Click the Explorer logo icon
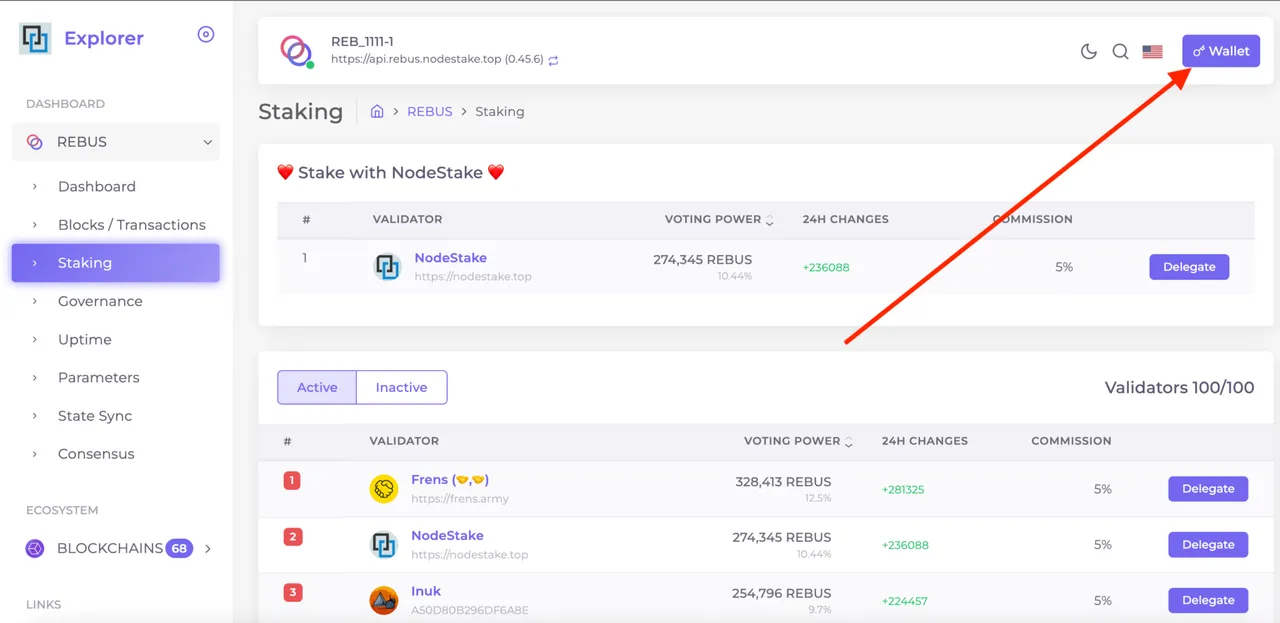 [x=35, y=38]
